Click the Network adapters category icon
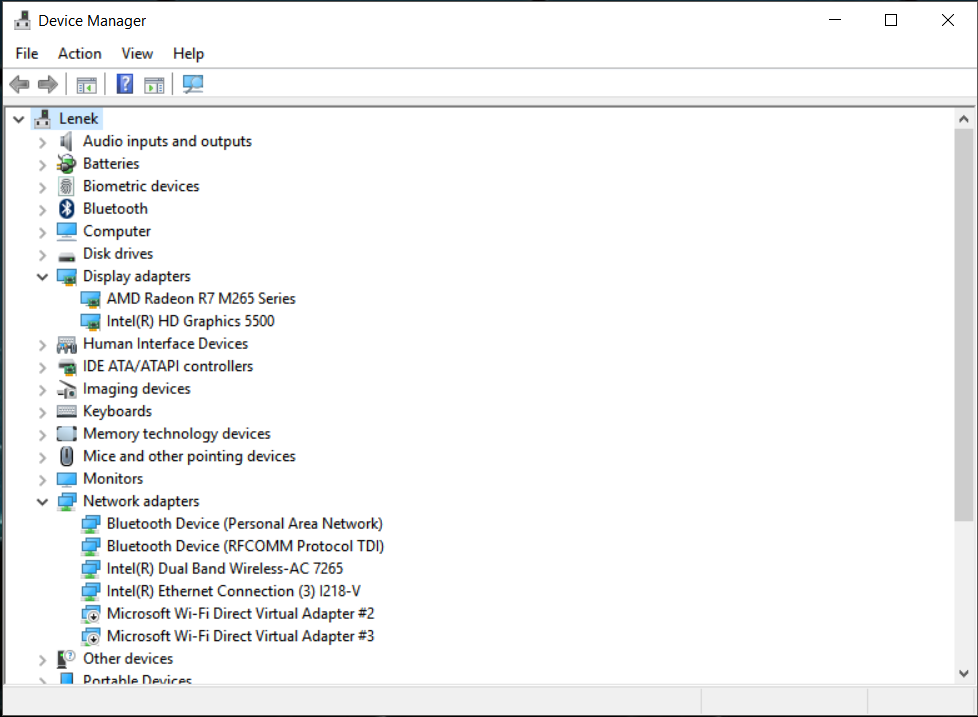Viewport: 978px width, 717px height. (67, 502)
